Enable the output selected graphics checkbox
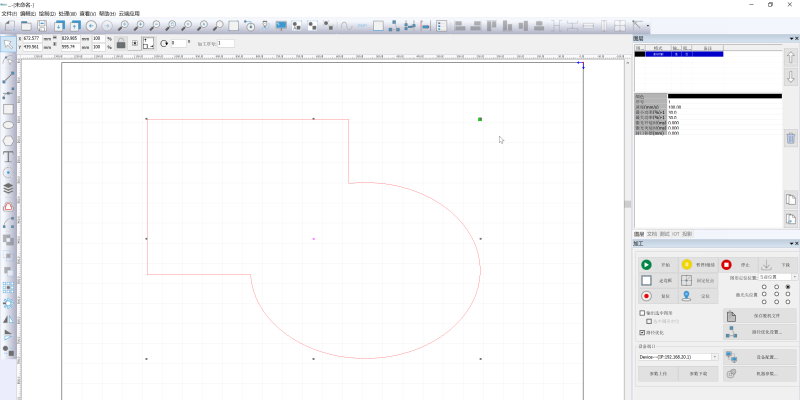Screen dimensions: 800x400 point(642,313)
